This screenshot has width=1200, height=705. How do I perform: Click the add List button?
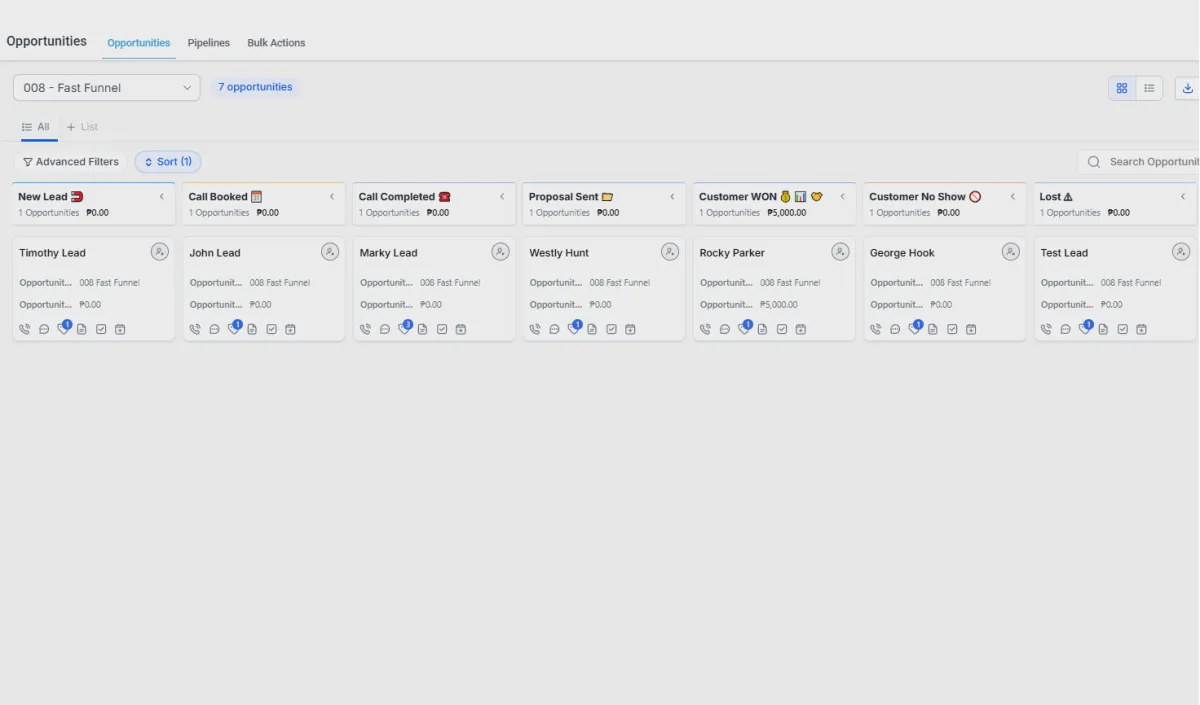click(x=82, y=127)
